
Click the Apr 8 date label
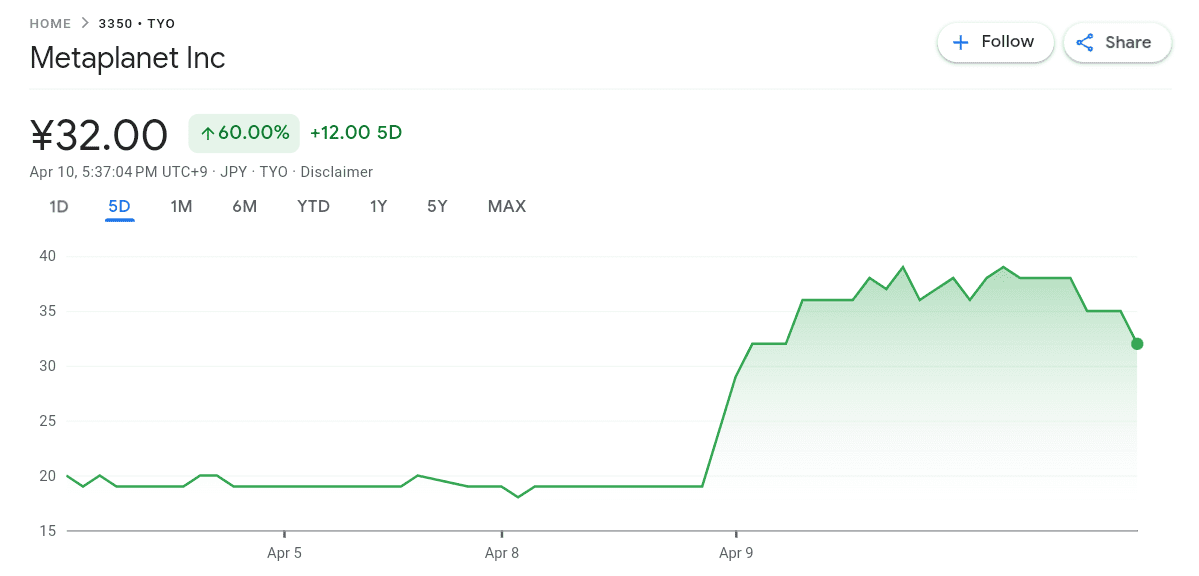point(501,552)
